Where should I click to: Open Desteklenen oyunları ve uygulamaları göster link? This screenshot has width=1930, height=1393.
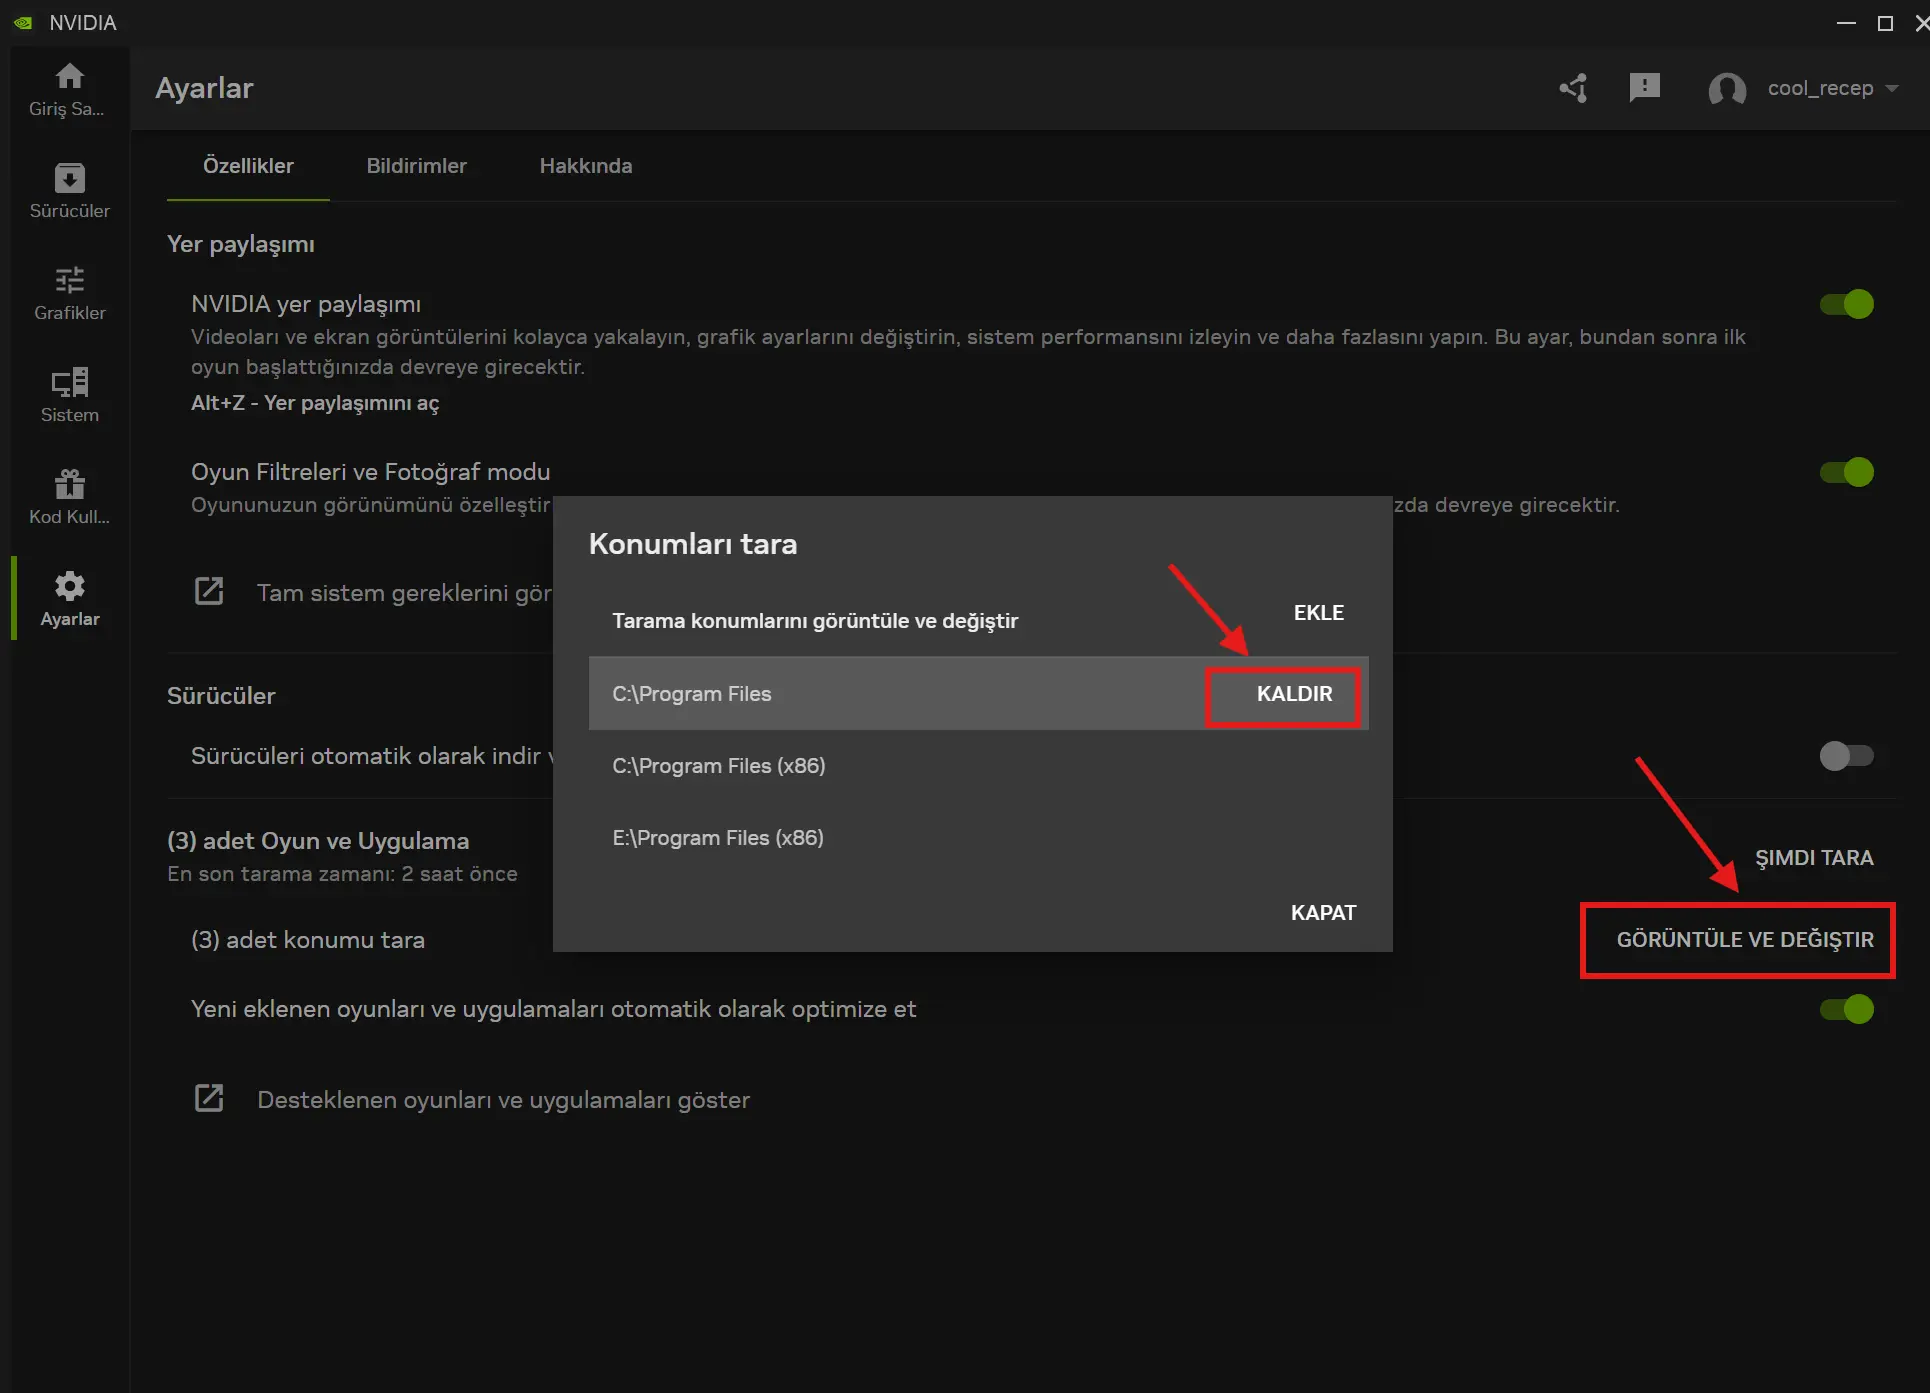pyautogui.click(x=503, y=1100)
